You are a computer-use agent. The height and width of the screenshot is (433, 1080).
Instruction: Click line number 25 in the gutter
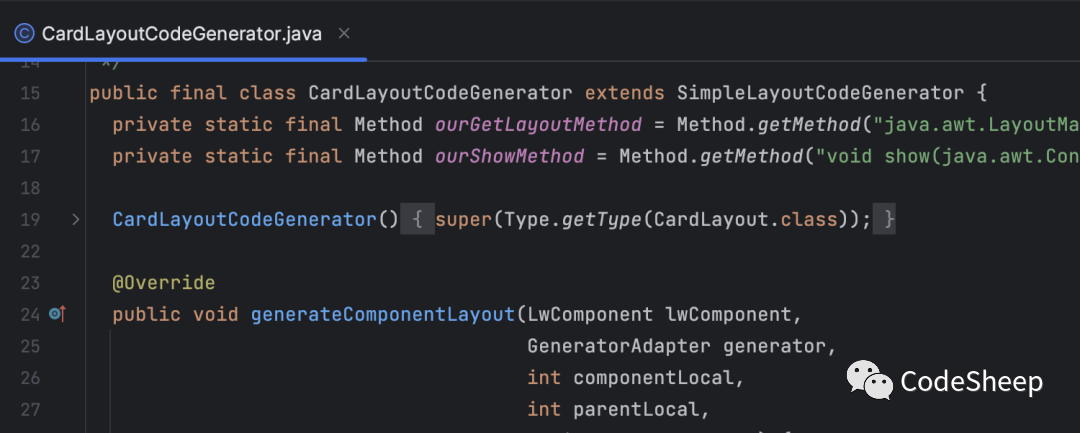[x=30, y=346]
